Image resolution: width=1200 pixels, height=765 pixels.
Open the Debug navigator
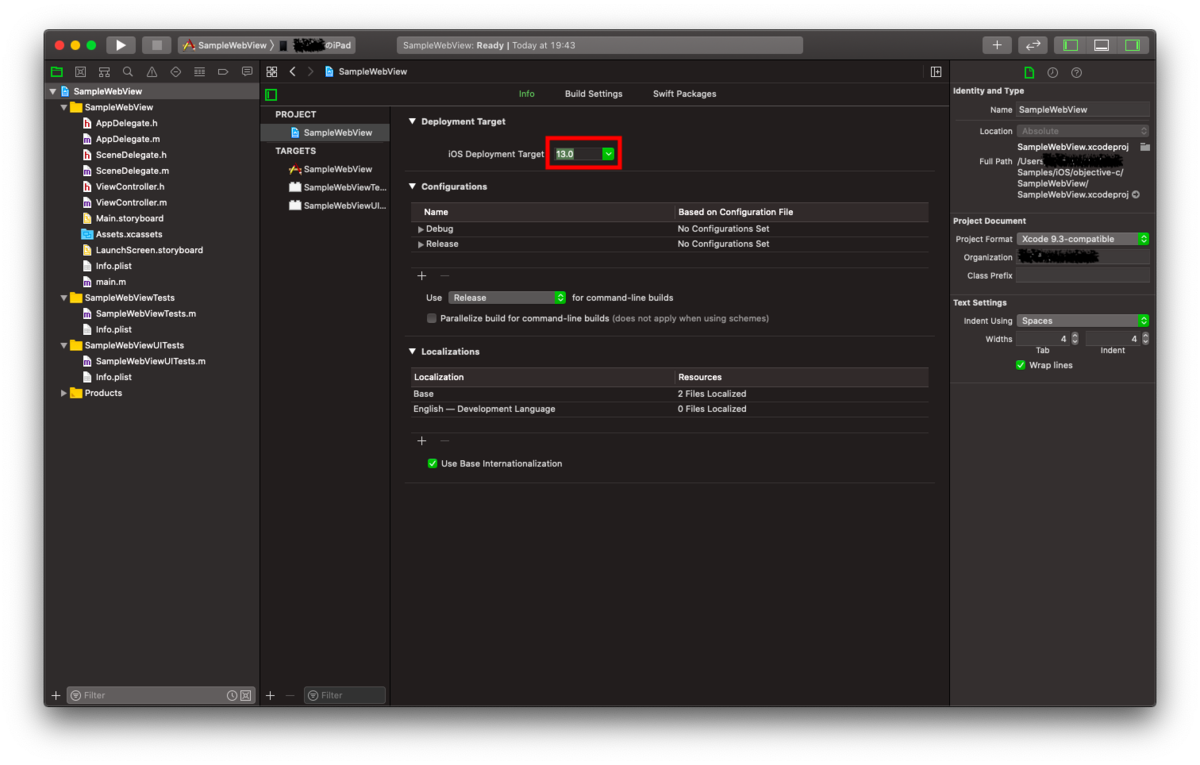coord(199,72)
